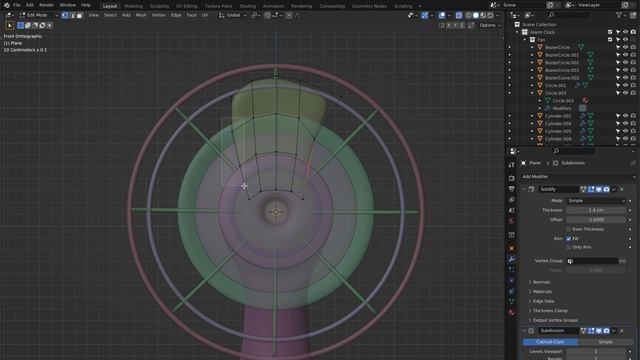Collapse the Solidify modifier panel
This screenshot has height=360, width=640.
[524, 189]
